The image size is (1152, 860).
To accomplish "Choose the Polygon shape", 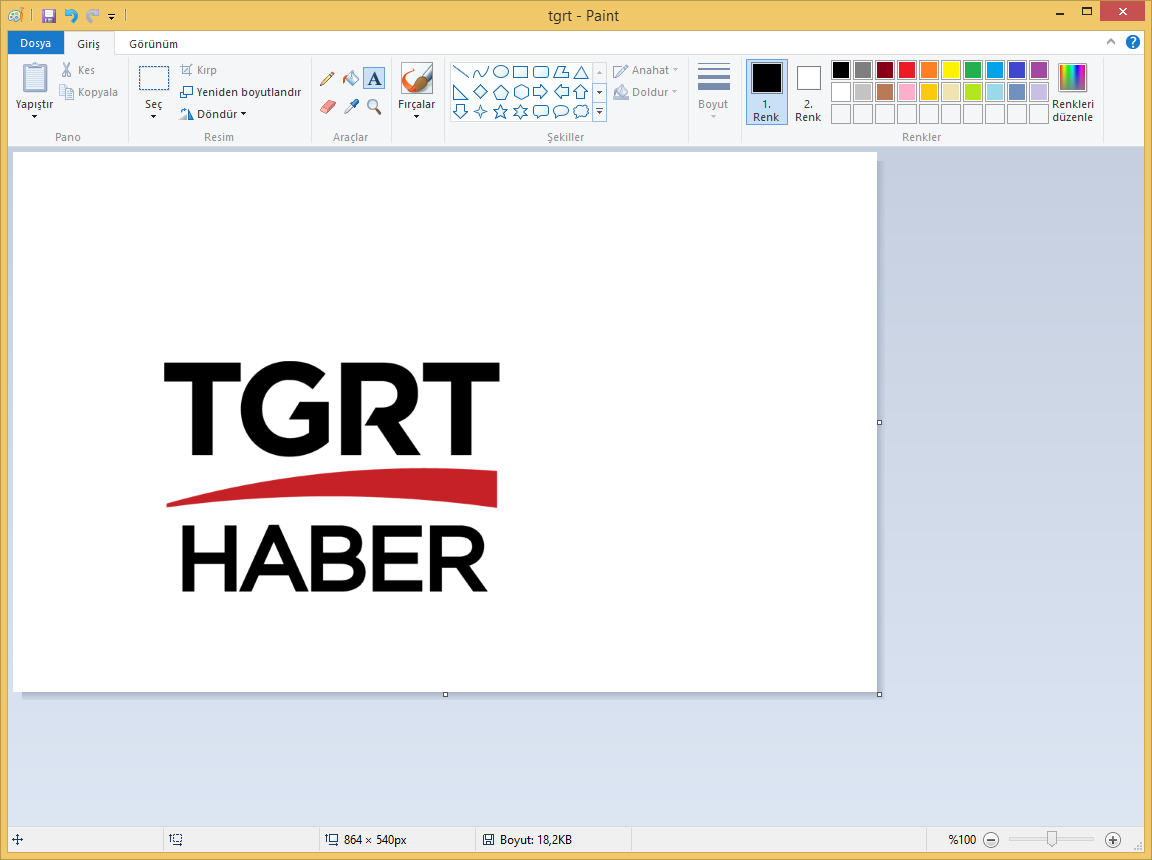I will click(x=561, y=72).
